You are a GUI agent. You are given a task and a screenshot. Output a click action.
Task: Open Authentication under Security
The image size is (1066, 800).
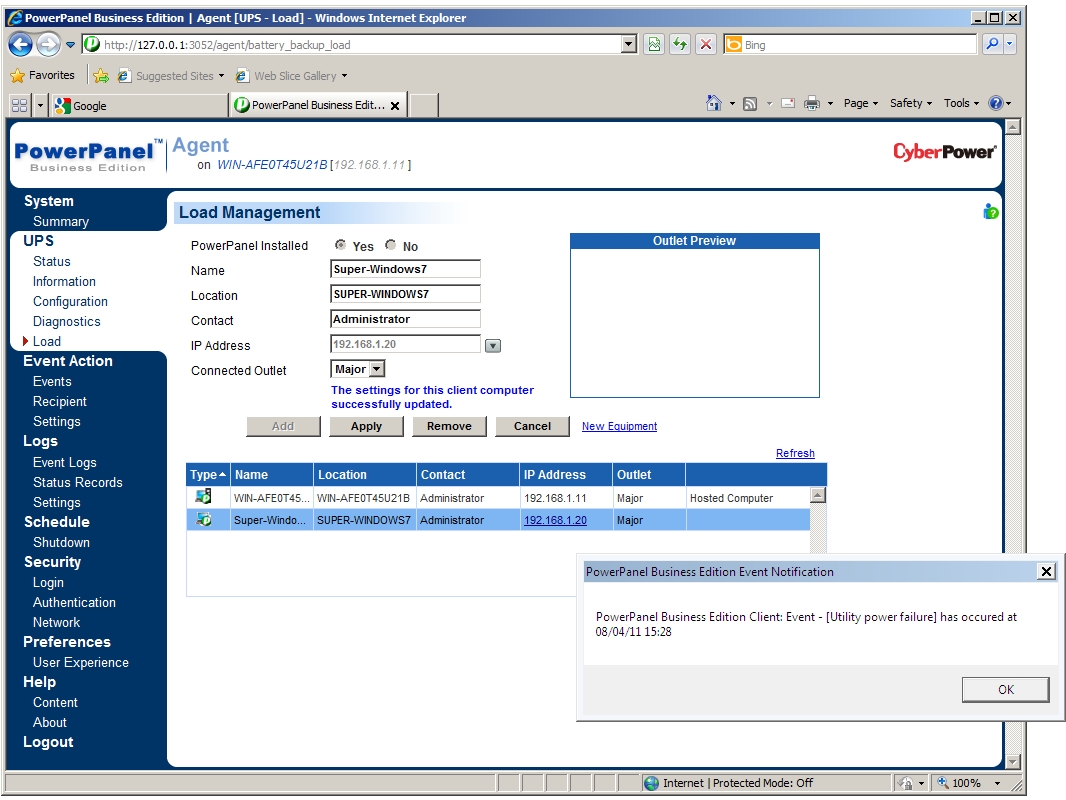[x=74, y=602]
